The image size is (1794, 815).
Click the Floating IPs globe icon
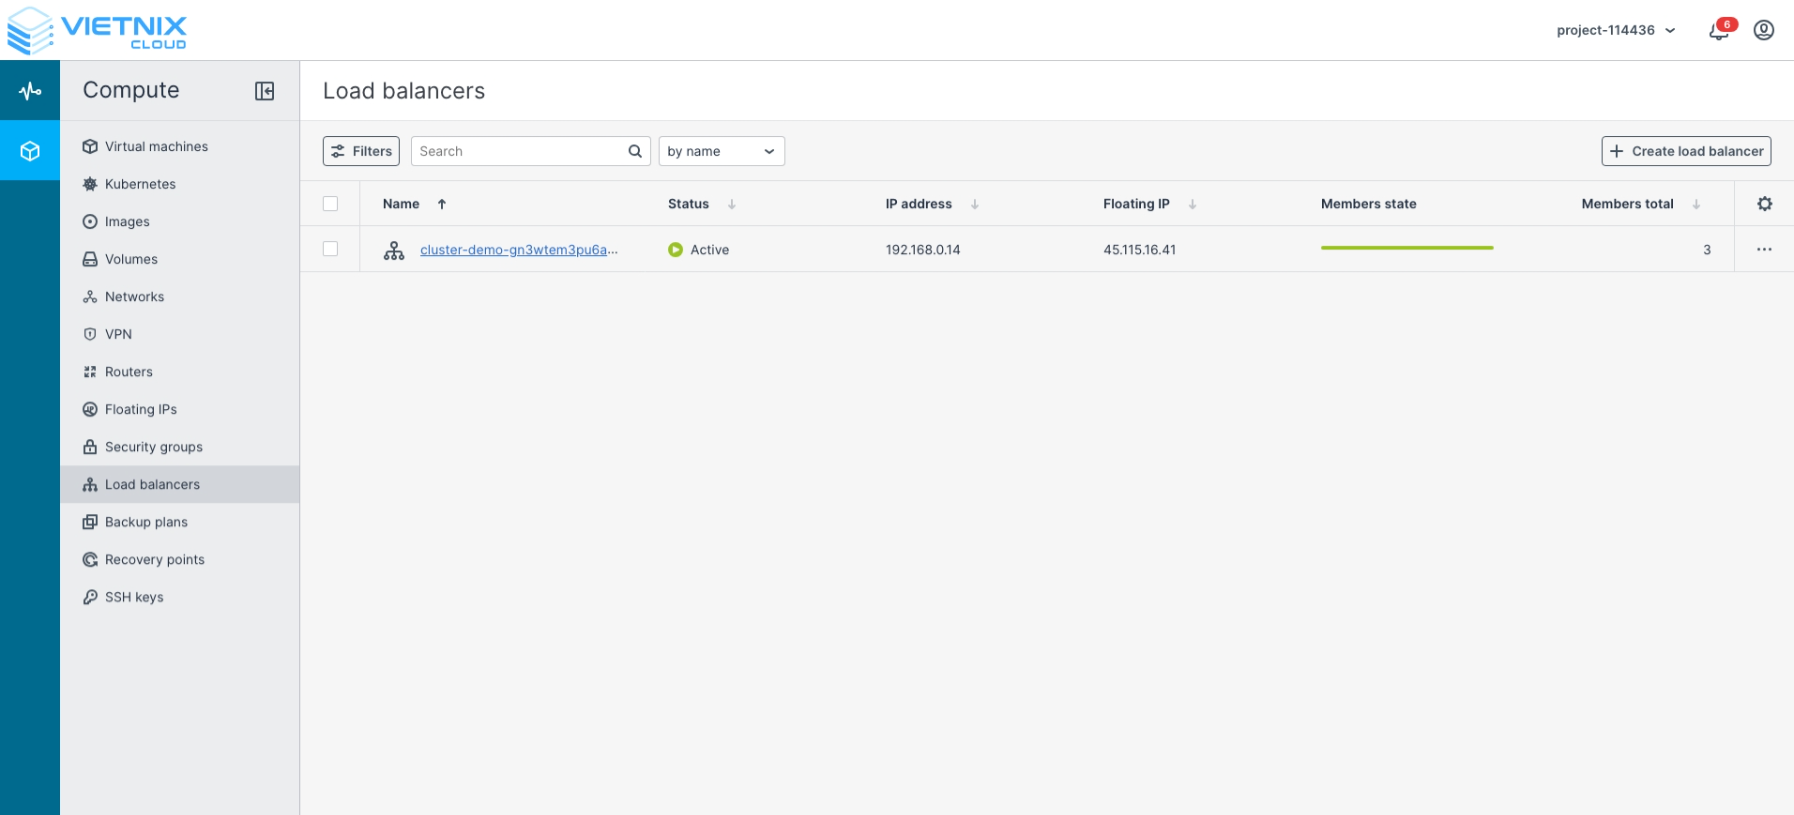(90, 409)
